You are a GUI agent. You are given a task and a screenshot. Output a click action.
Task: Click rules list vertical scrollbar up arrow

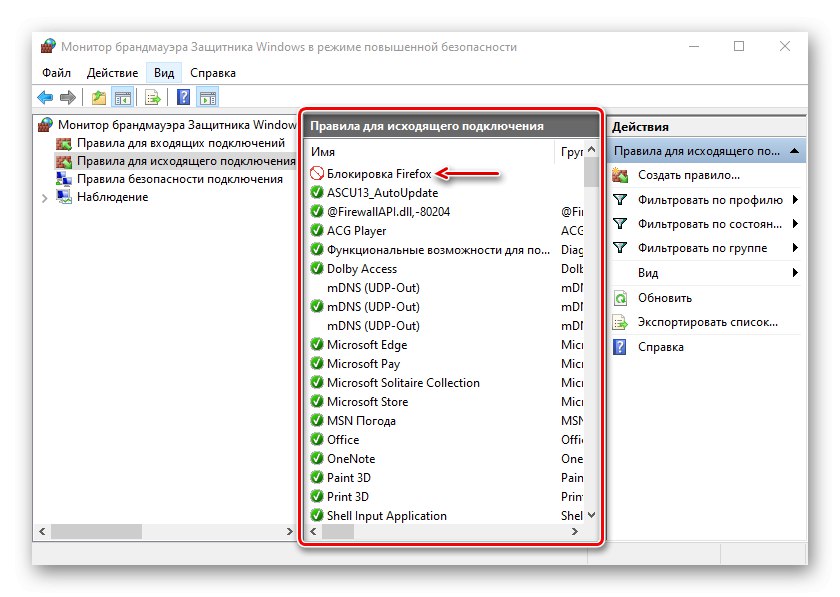tap(591, 150)
